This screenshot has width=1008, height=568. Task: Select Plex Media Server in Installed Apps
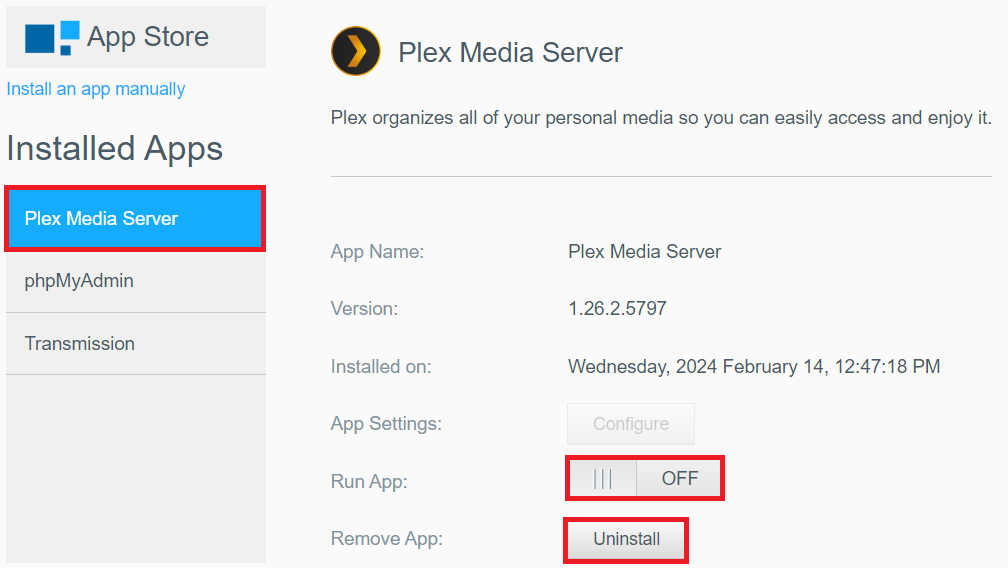click(135, 218)
